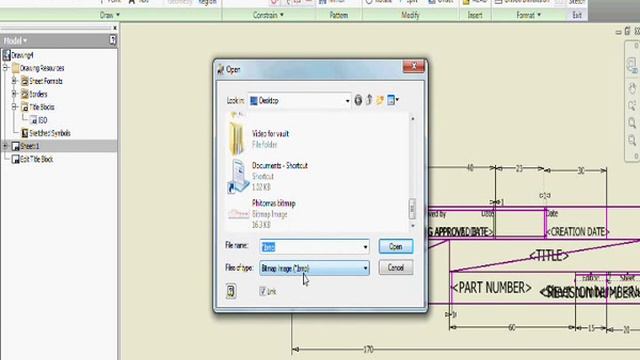This screenshot has height=360, width=640.
Task: Select the Sketched Symbols tree label
Action: tap(50, 133)
